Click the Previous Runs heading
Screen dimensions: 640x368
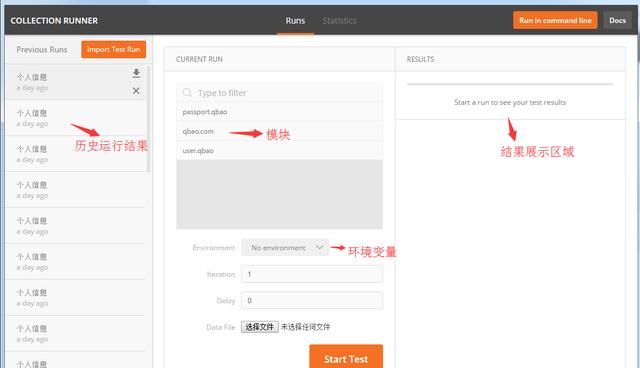[42, 49]
